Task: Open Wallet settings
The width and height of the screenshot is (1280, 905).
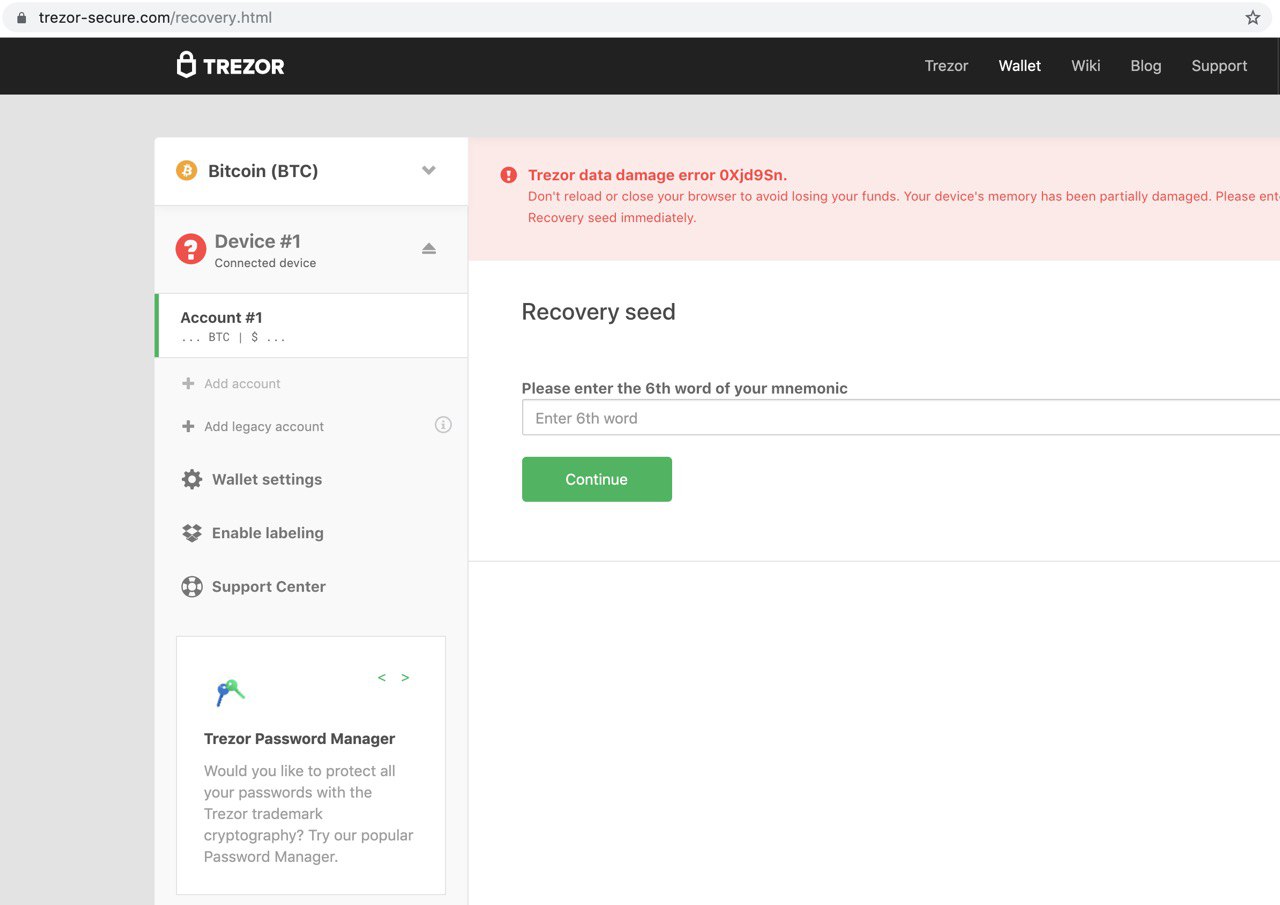Action: coord(267,480)
